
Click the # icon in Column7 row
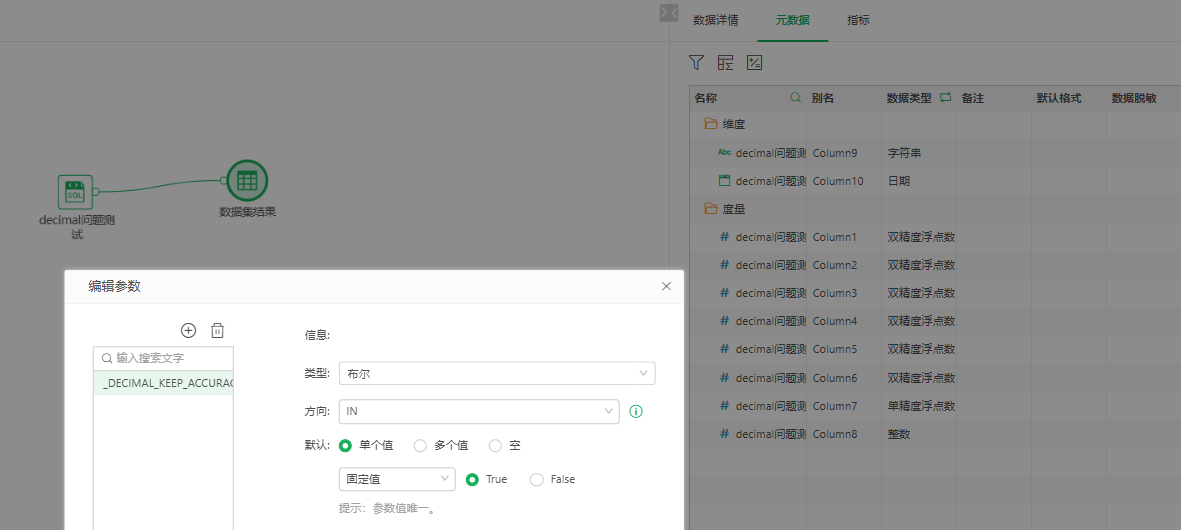tap(725, 405)
